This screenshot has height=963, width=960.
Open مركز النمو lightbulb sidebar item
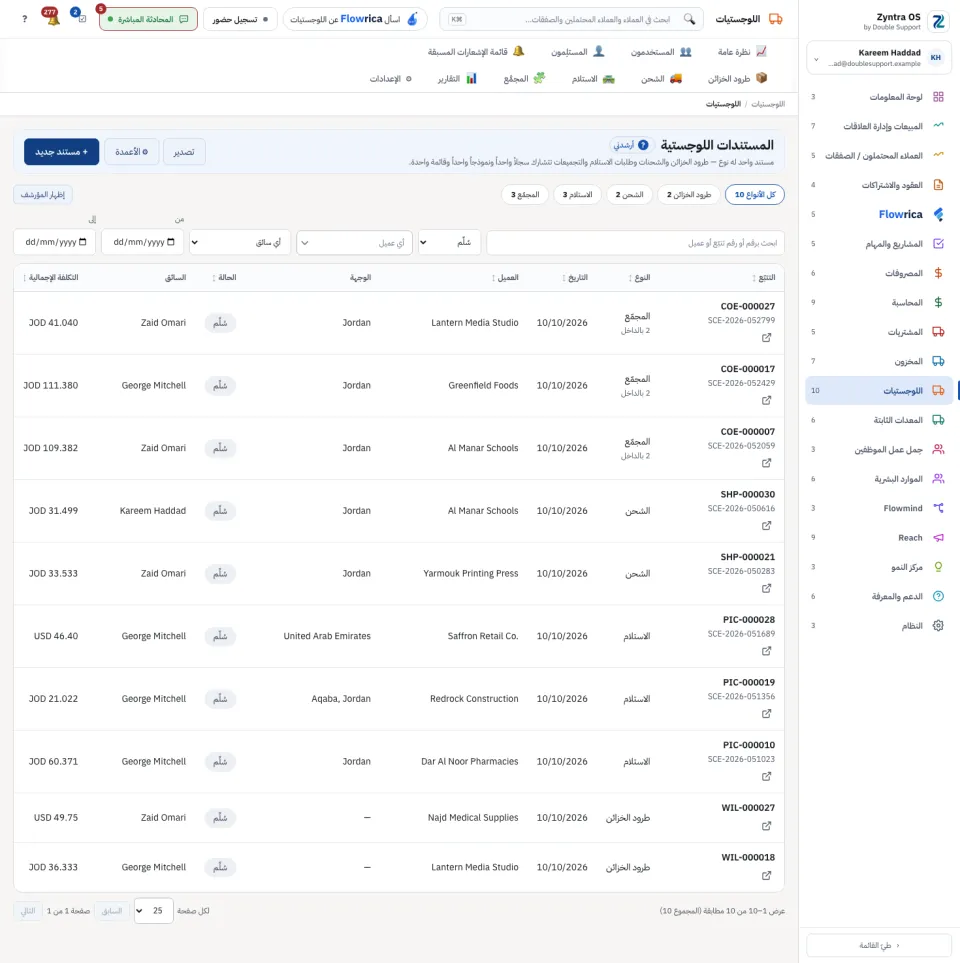click(x=879, y=567)
